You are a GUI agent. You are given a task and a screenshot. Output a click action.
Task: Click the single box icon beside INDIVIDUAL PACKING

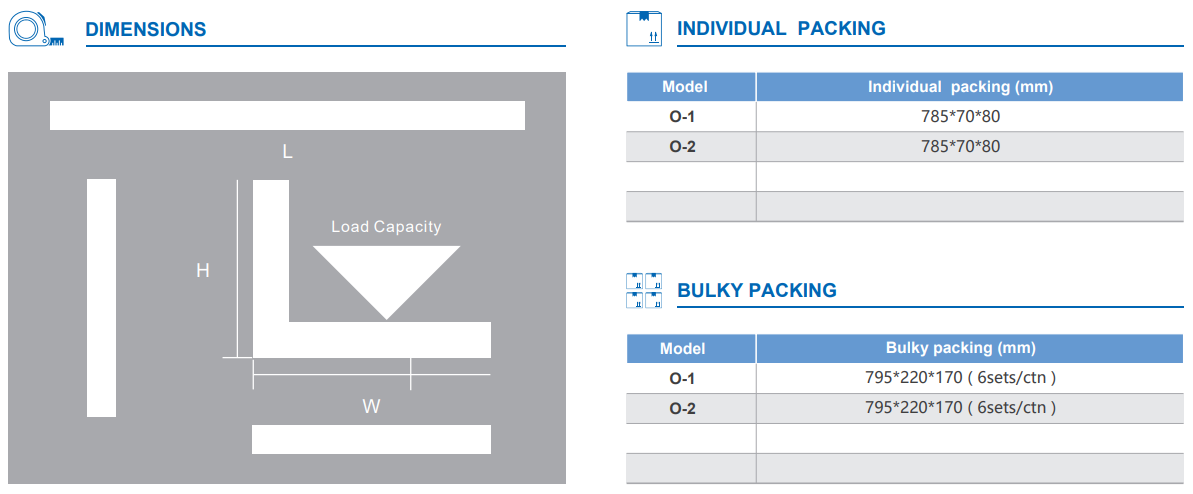(x=644, y=29)
